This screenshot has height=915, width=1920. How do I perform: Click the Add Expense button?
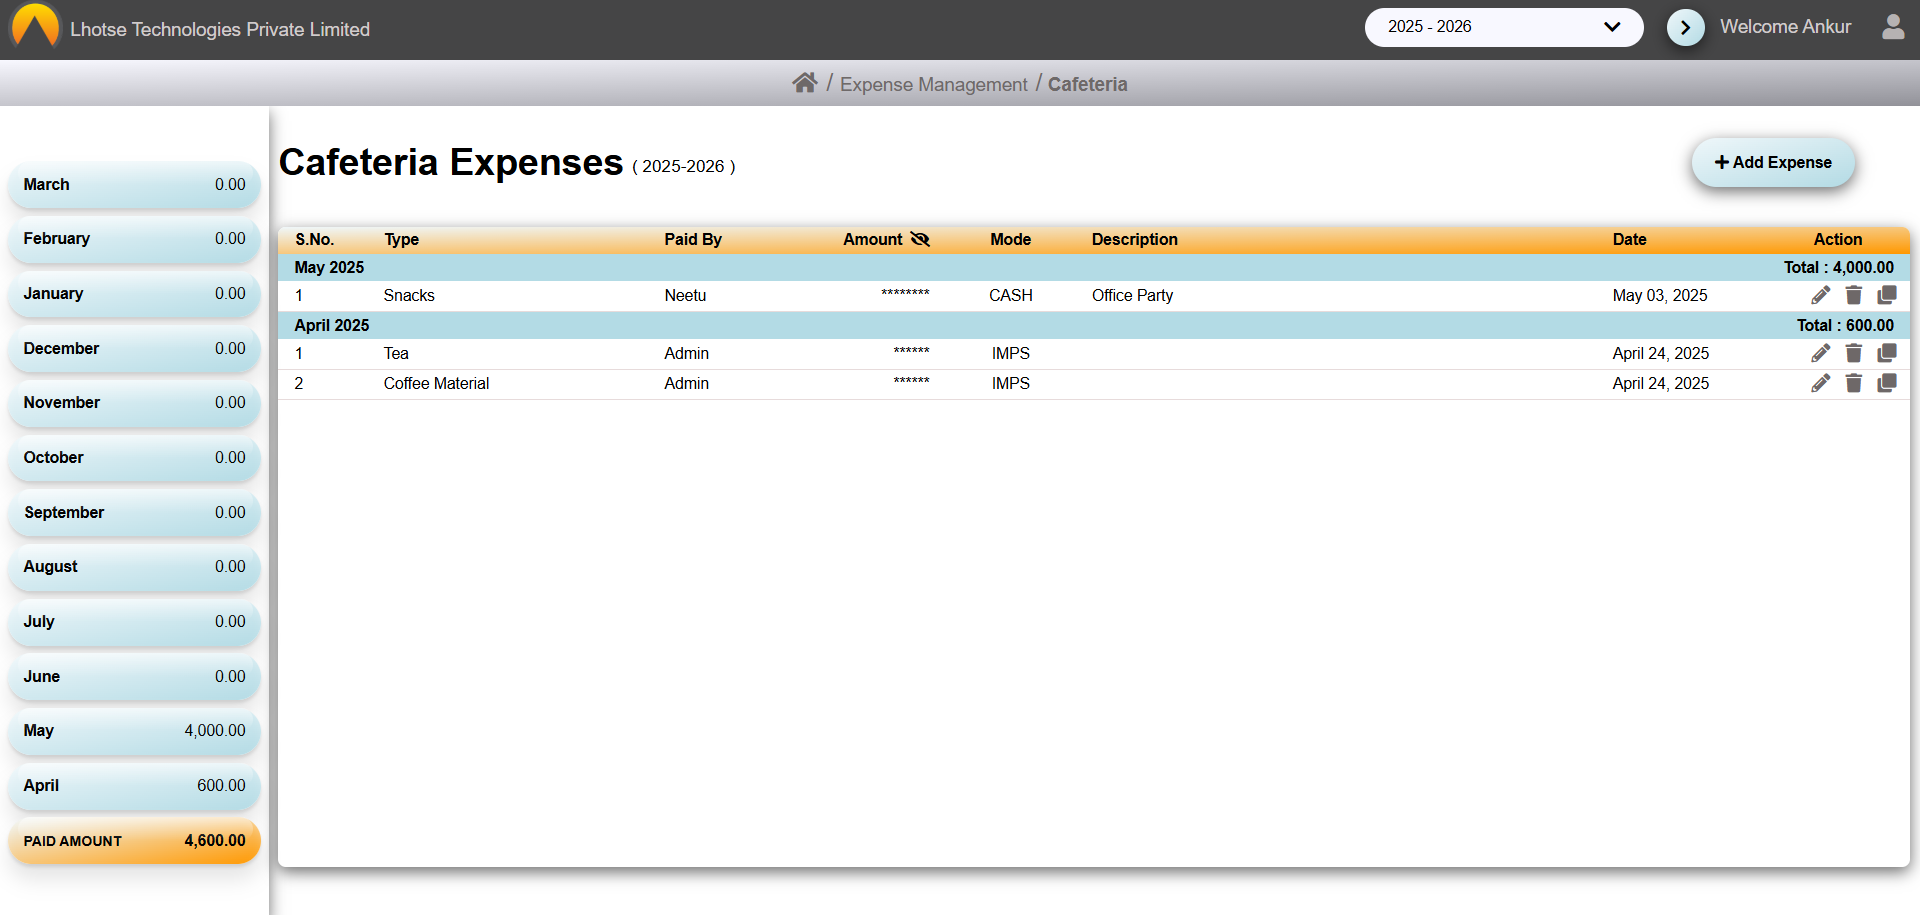[1773, 162]
